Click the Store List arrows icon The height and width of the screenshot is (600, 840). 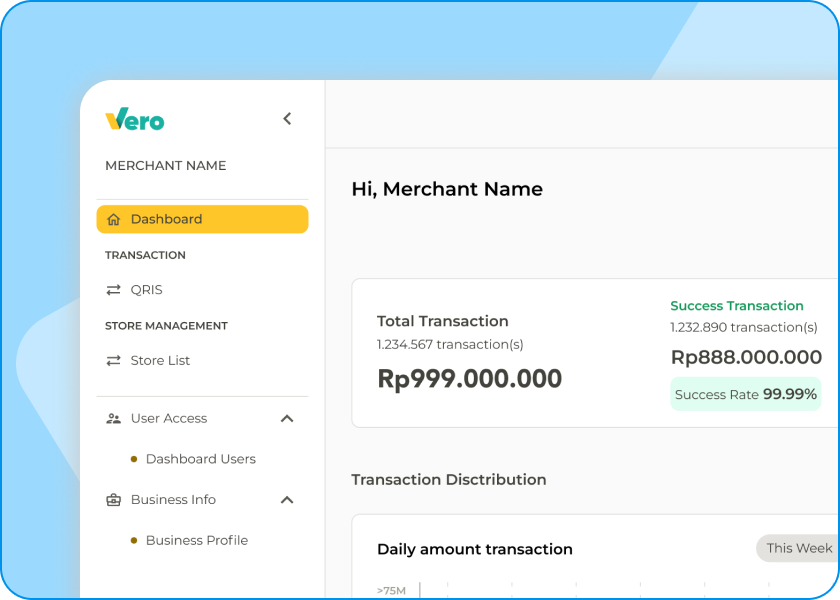pos(113,361)
